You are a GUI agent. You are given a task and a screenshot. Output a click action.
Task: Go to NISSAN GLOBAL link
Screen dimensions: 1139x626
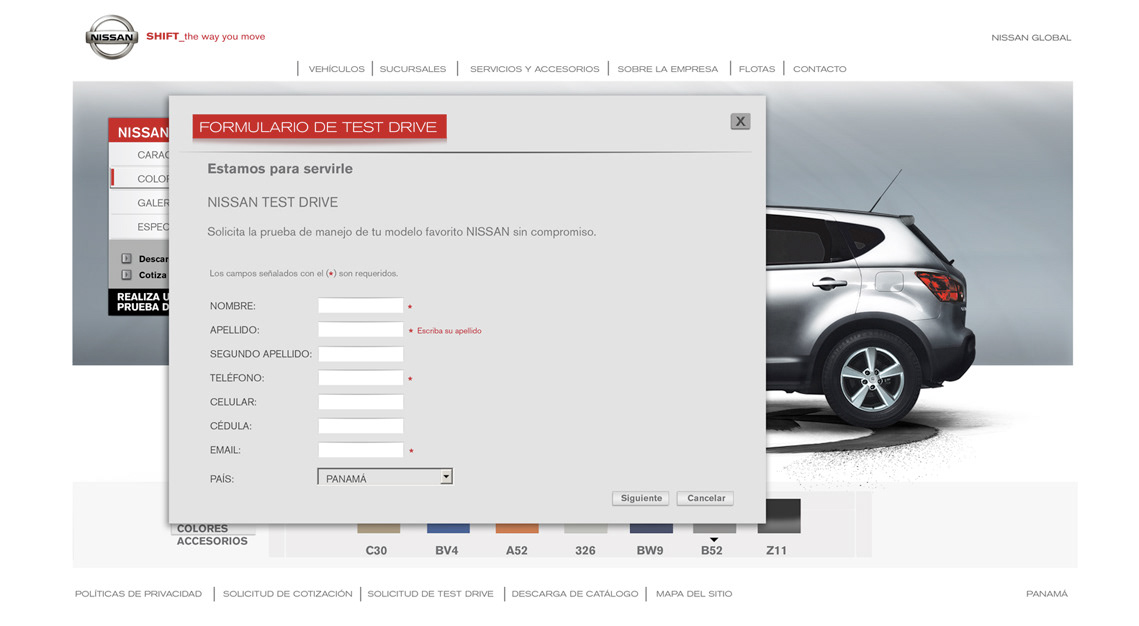coord(1031,38)
